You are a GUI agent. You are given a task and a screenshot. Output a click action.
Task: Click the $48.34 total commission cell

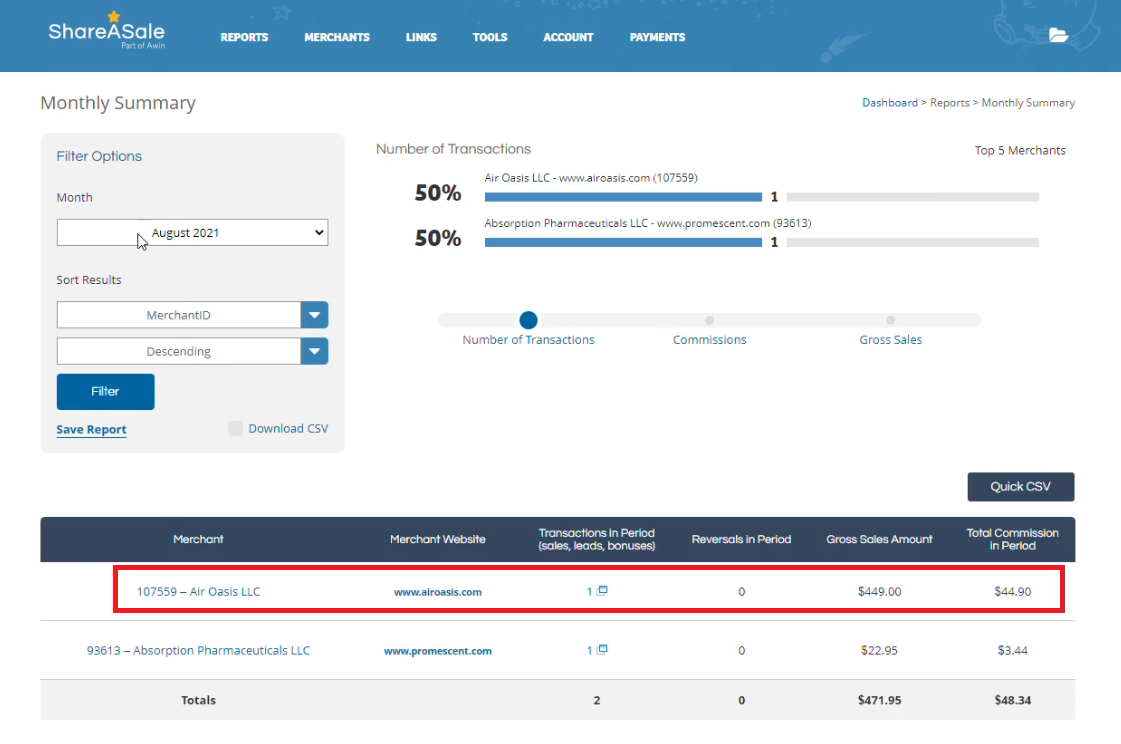tap(1012, 700)
